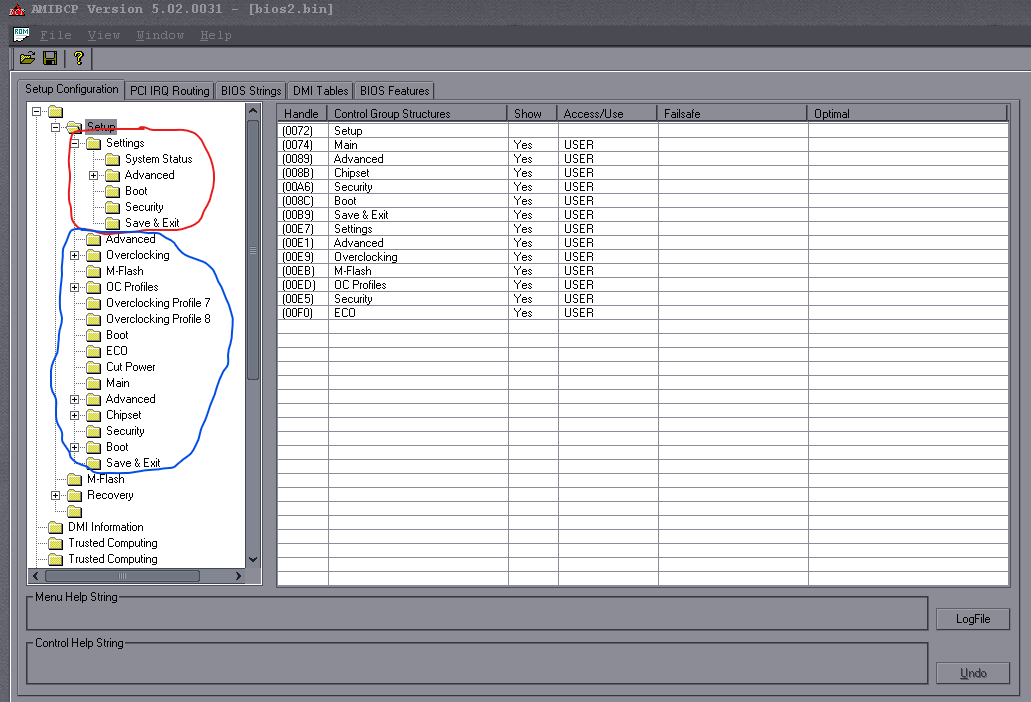1031x702 pixels.
Task: Switch to the PCI IRQ Routing tab
Action: pyautogui.click(x=169, y=91)
